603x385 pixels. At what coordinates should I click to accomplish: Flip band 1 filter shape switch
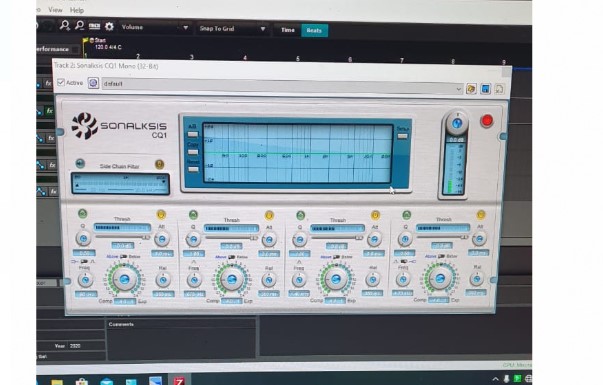pos(84,262)
